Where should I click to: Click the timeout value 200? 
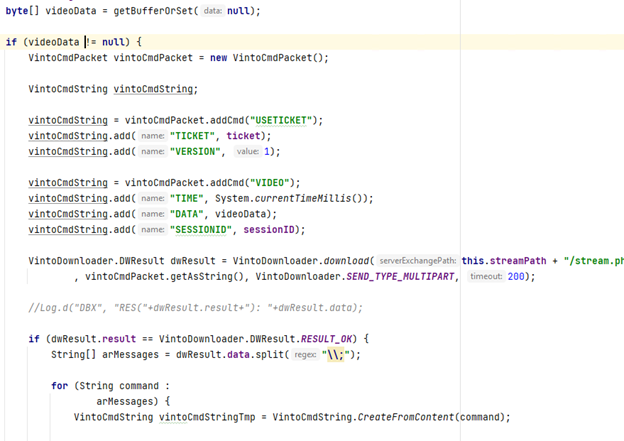point(516,276)
